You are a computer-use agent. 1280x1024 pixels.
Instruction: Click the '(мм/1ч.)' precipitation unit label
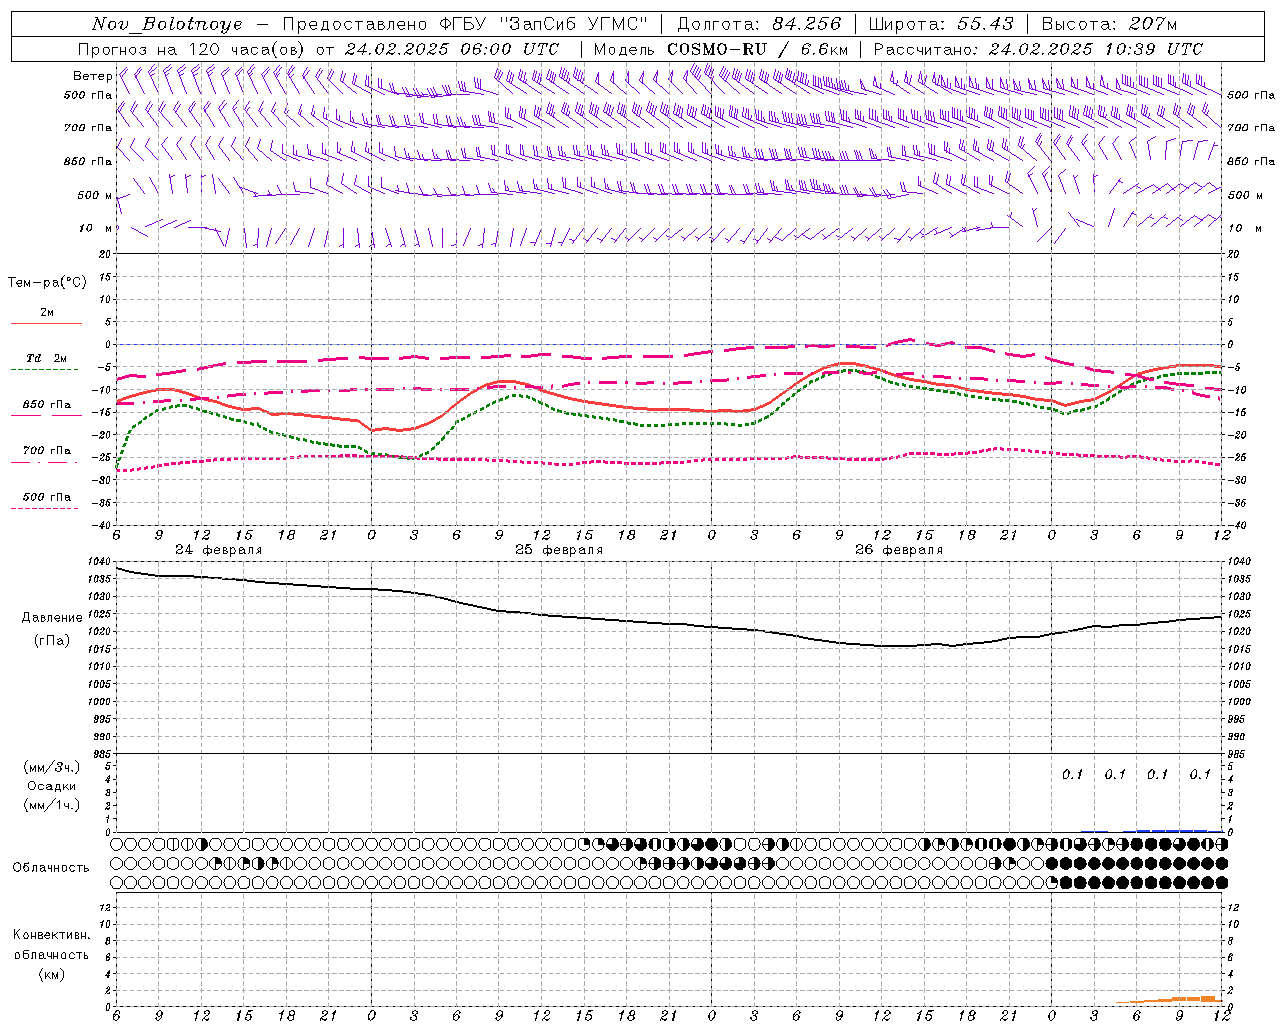point(52,805)
